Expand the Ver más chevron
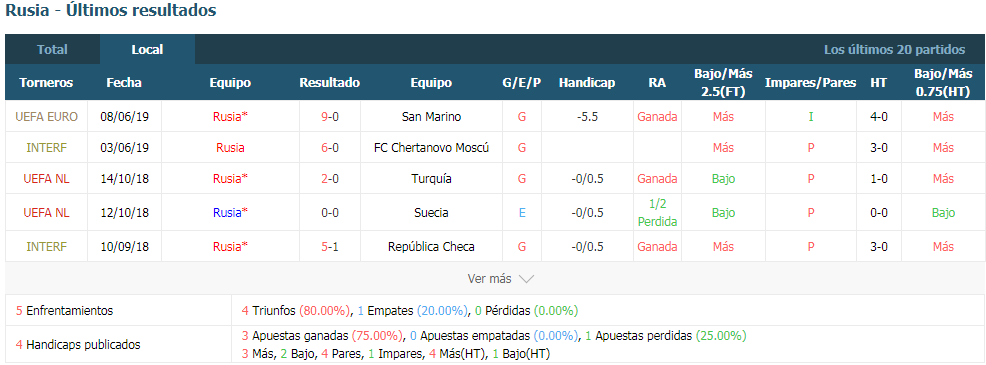 (x=527, y=278)
